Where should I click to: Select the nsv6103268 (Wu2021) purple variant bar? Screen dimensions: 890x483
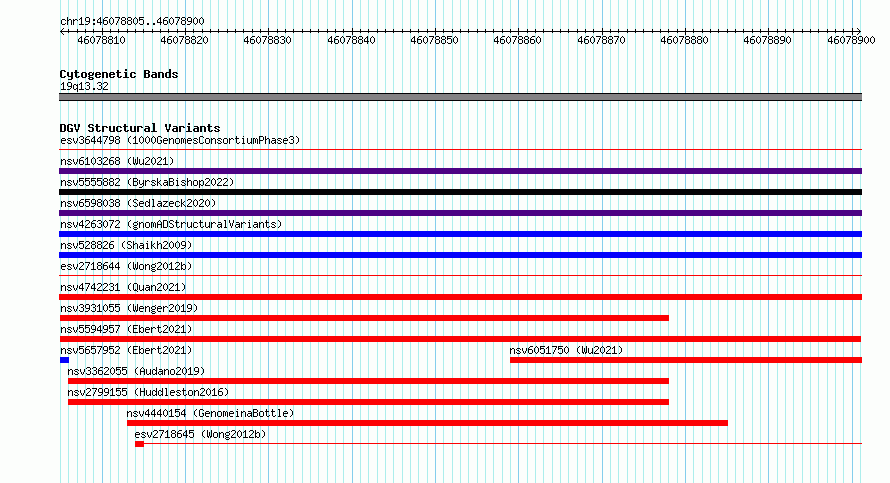(x=460, y=171)
